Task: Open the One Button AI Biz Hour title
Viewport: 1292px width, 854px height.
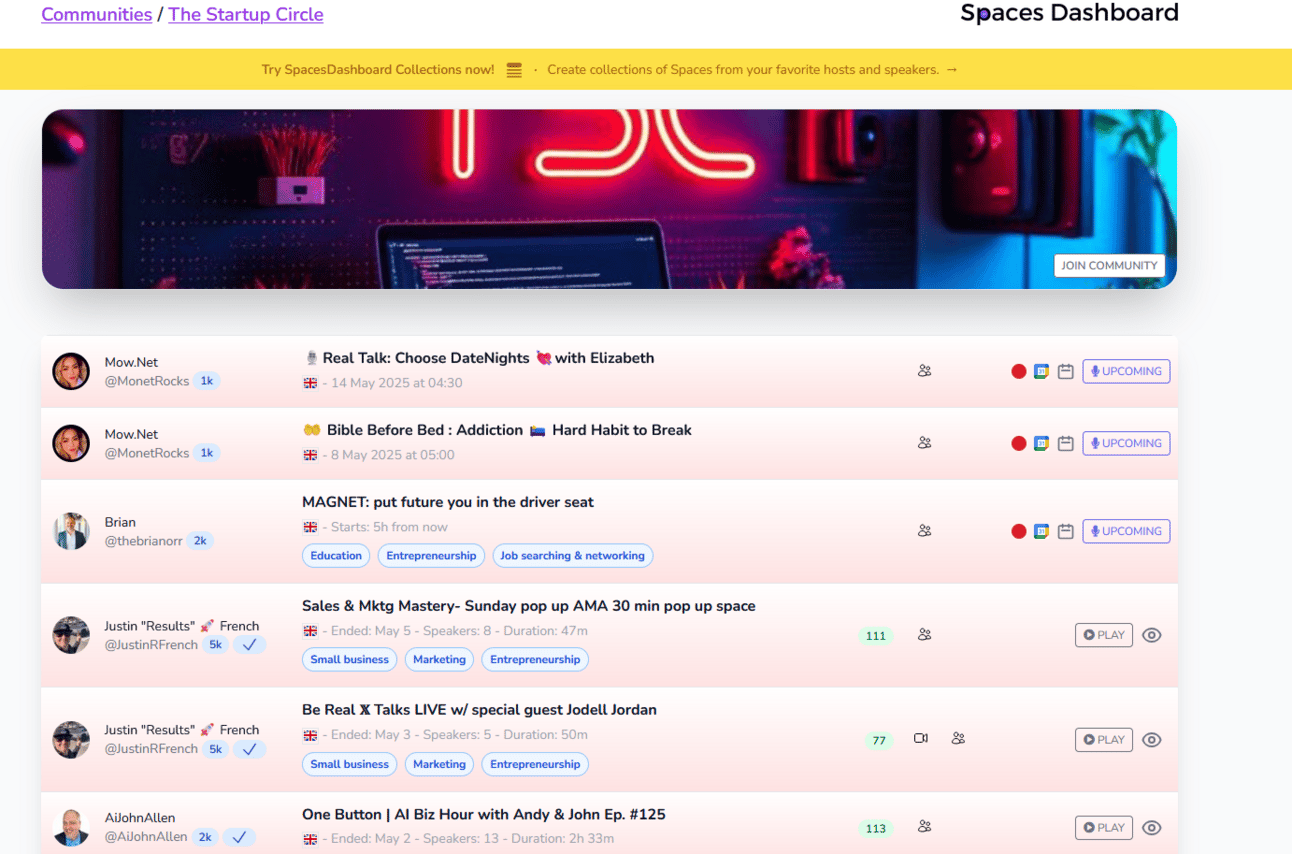Action: [x=484, y=815]
